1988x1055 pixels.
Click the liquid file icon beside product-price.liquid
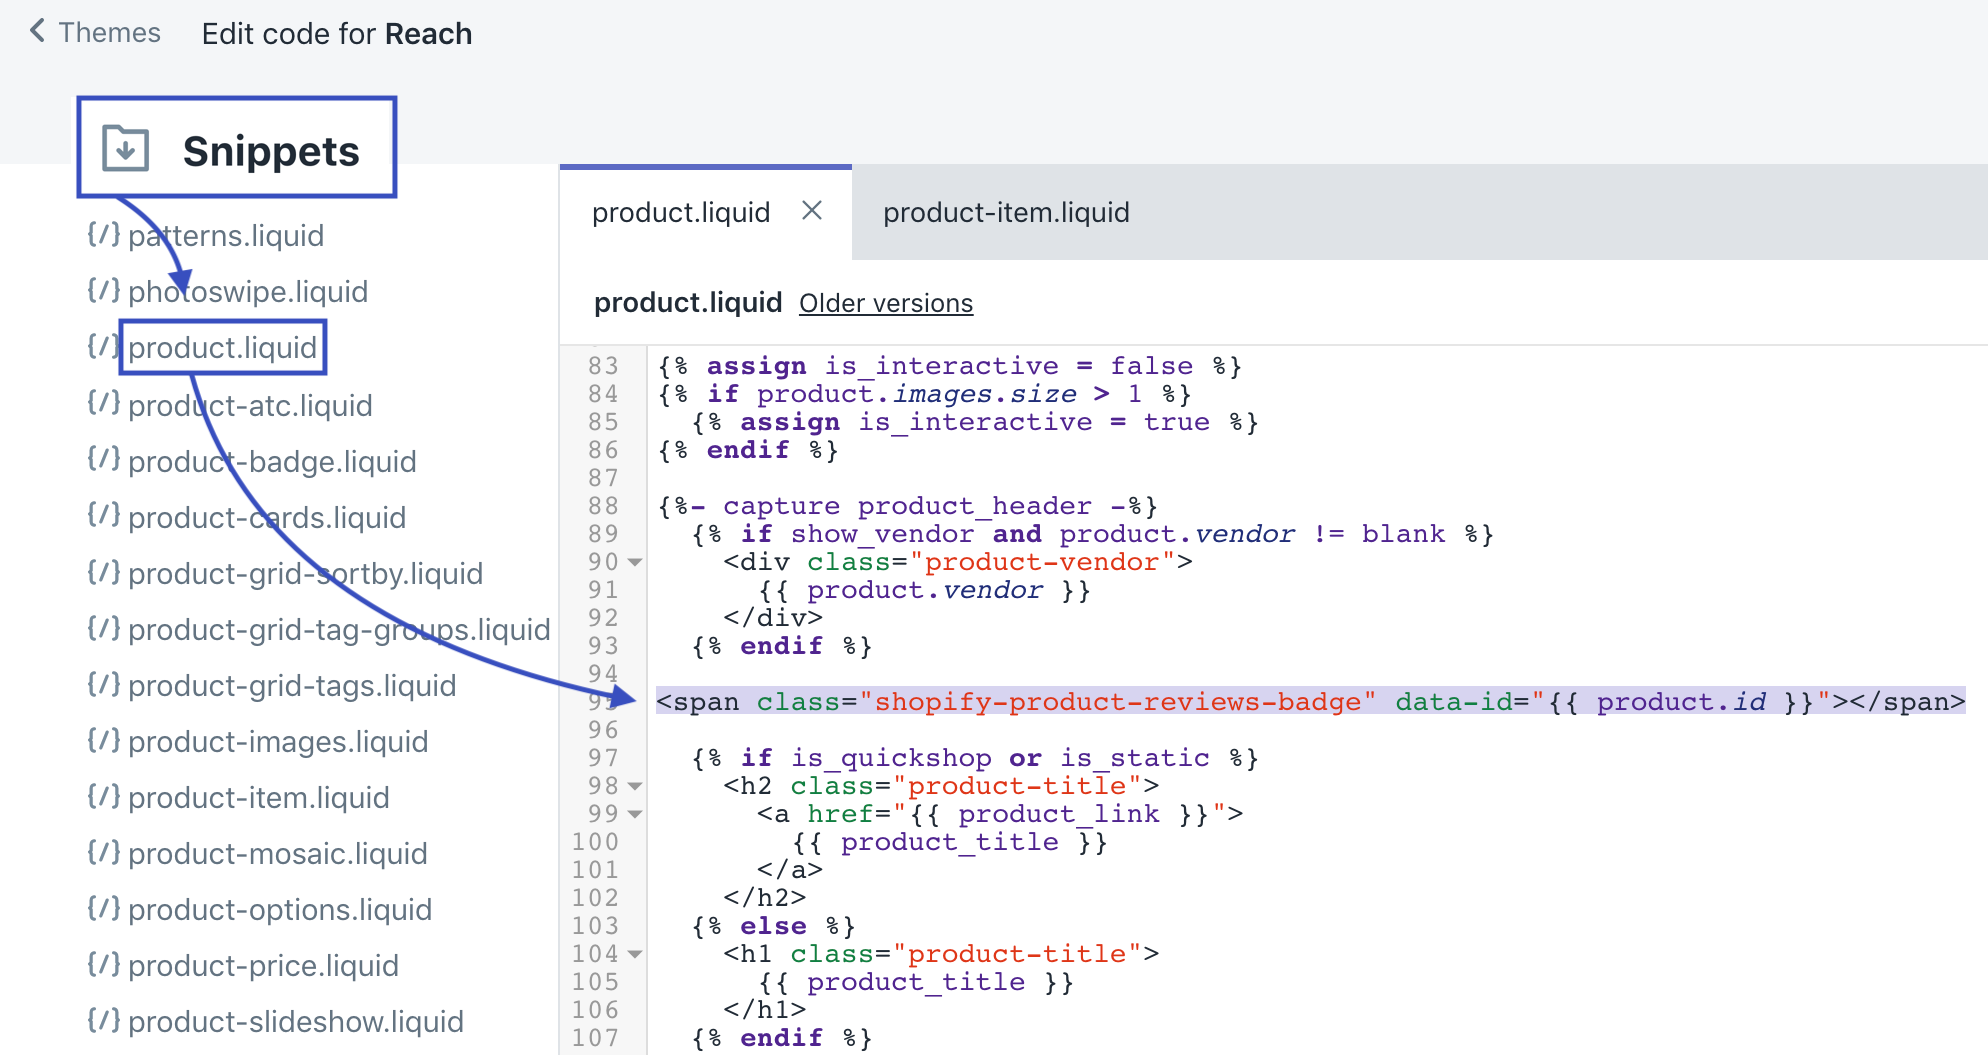pos(103,964)
